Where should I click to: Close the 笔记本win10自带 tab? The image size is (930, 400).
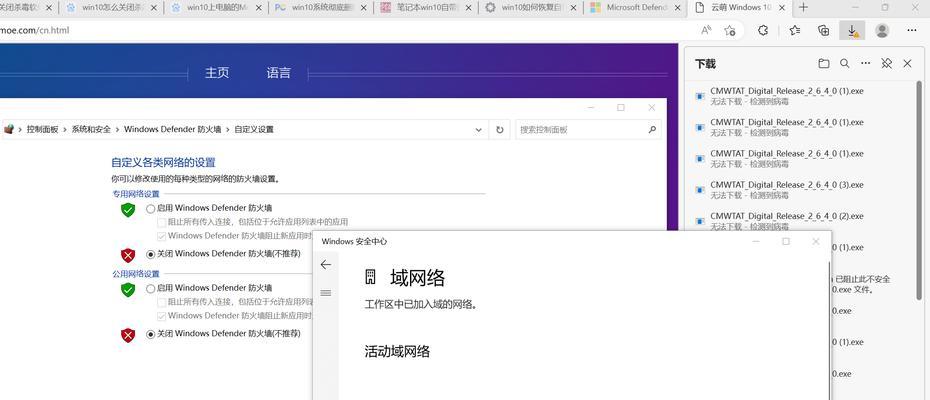coord(470,8)
